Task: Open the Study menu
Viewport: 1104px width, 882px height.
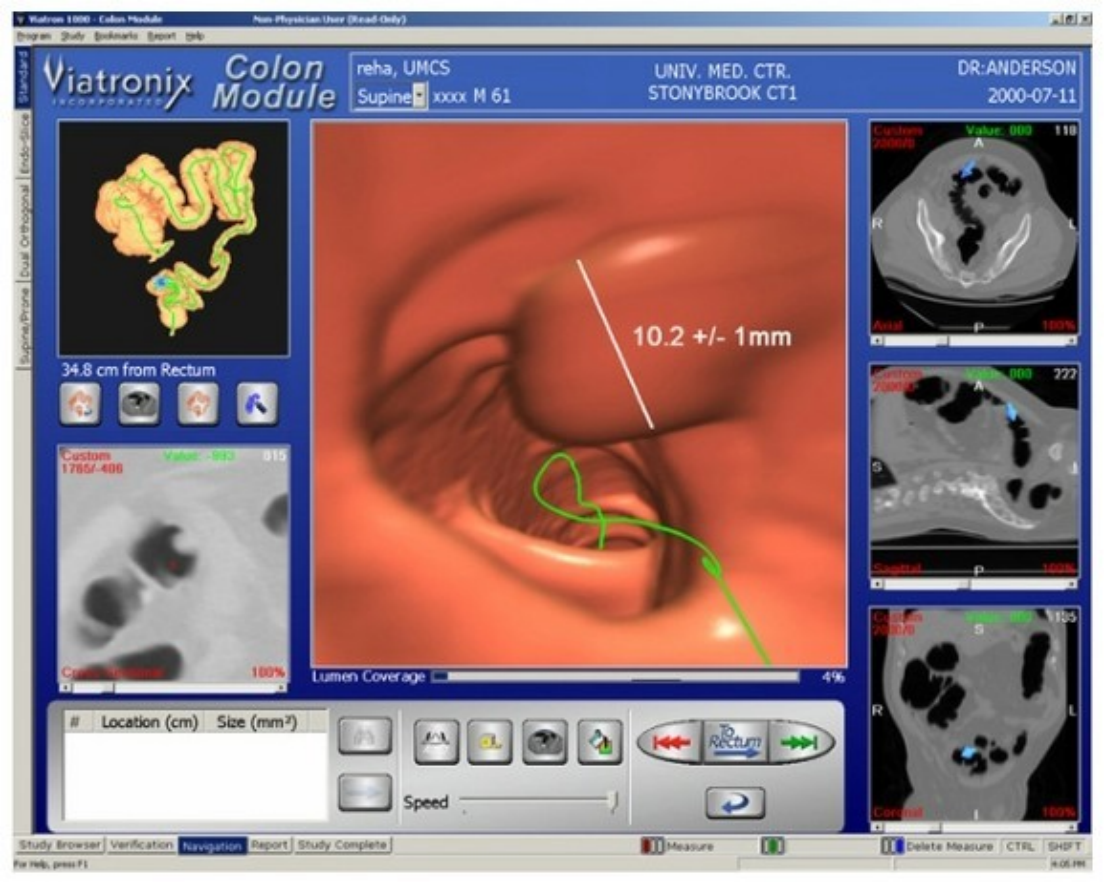Action: 73,36
